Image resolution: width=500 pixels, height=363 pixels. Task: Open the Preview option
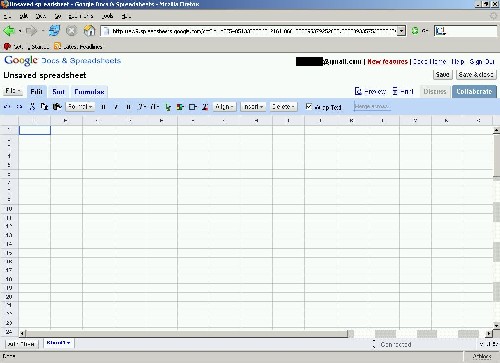[370, 91]
